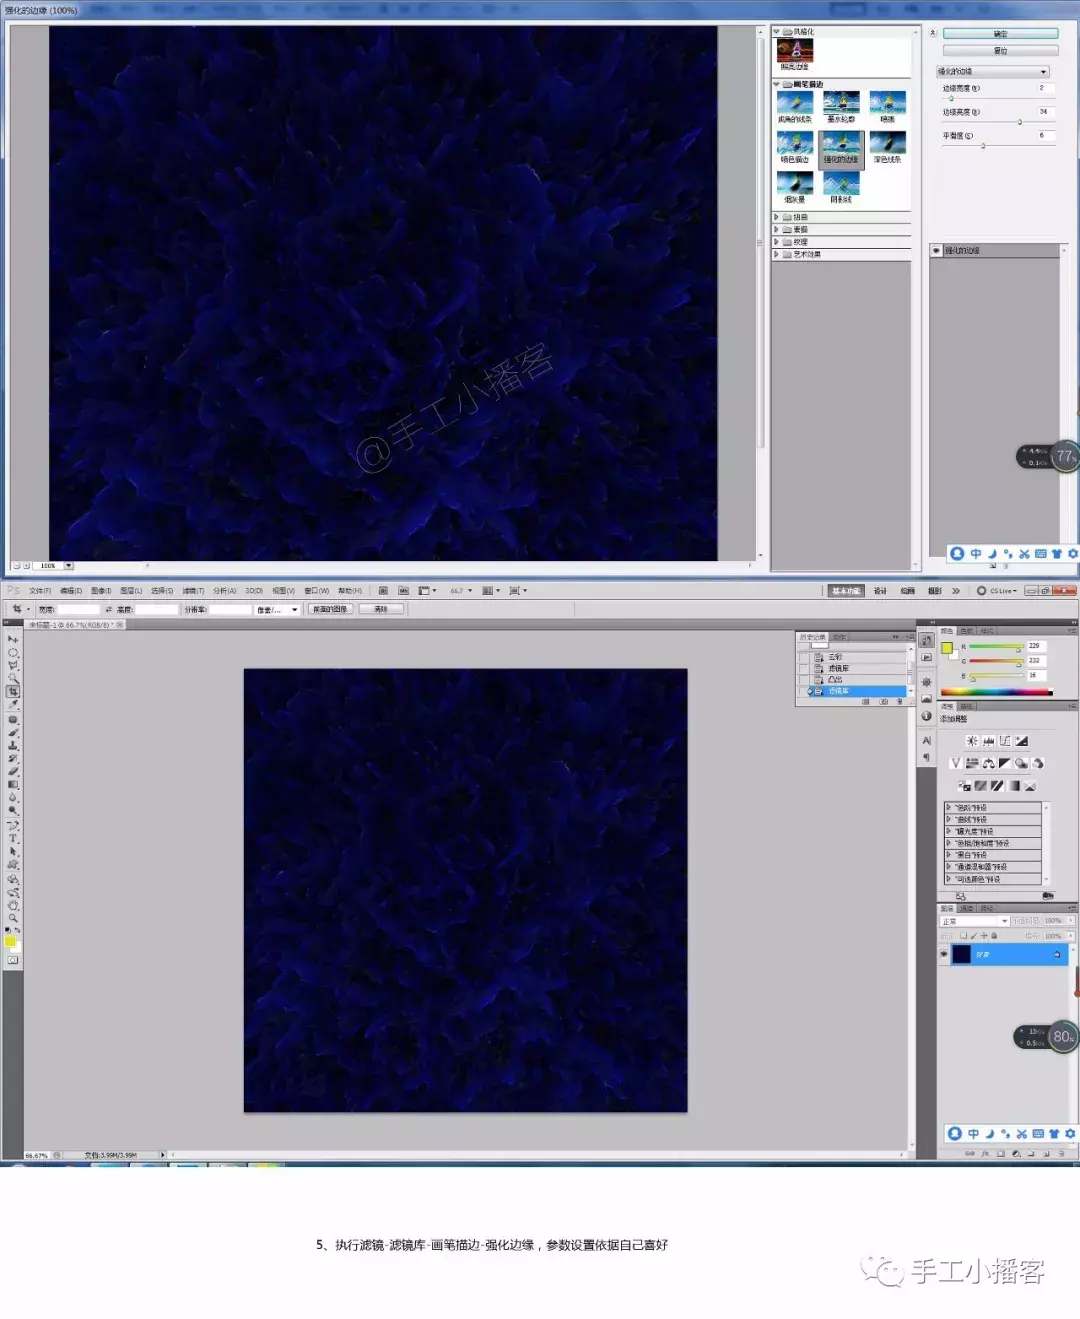The image size is (1080, 1319).
Task: Expand the 素描 filter folder
Action: click(777, 229)
